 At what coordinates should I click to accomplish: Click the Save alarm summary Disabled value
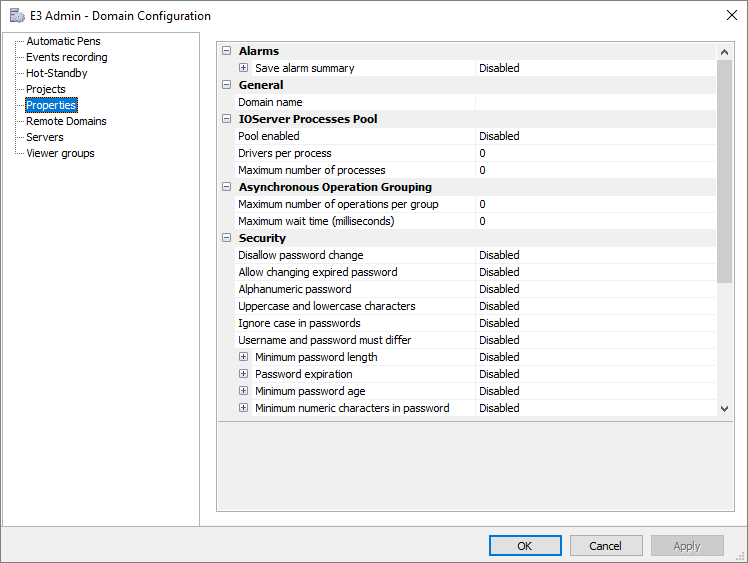(596, 68)
